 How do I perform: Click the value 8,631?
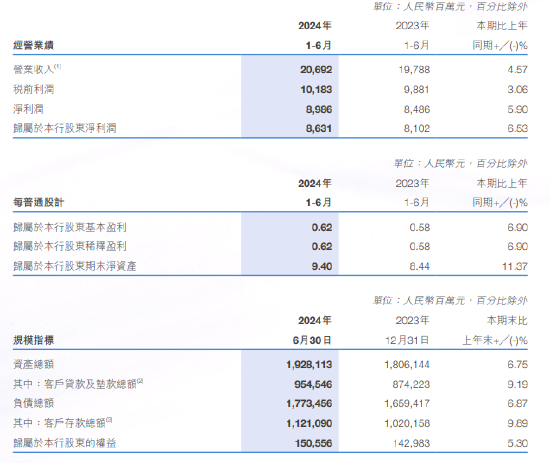click(x=319, y=128)
